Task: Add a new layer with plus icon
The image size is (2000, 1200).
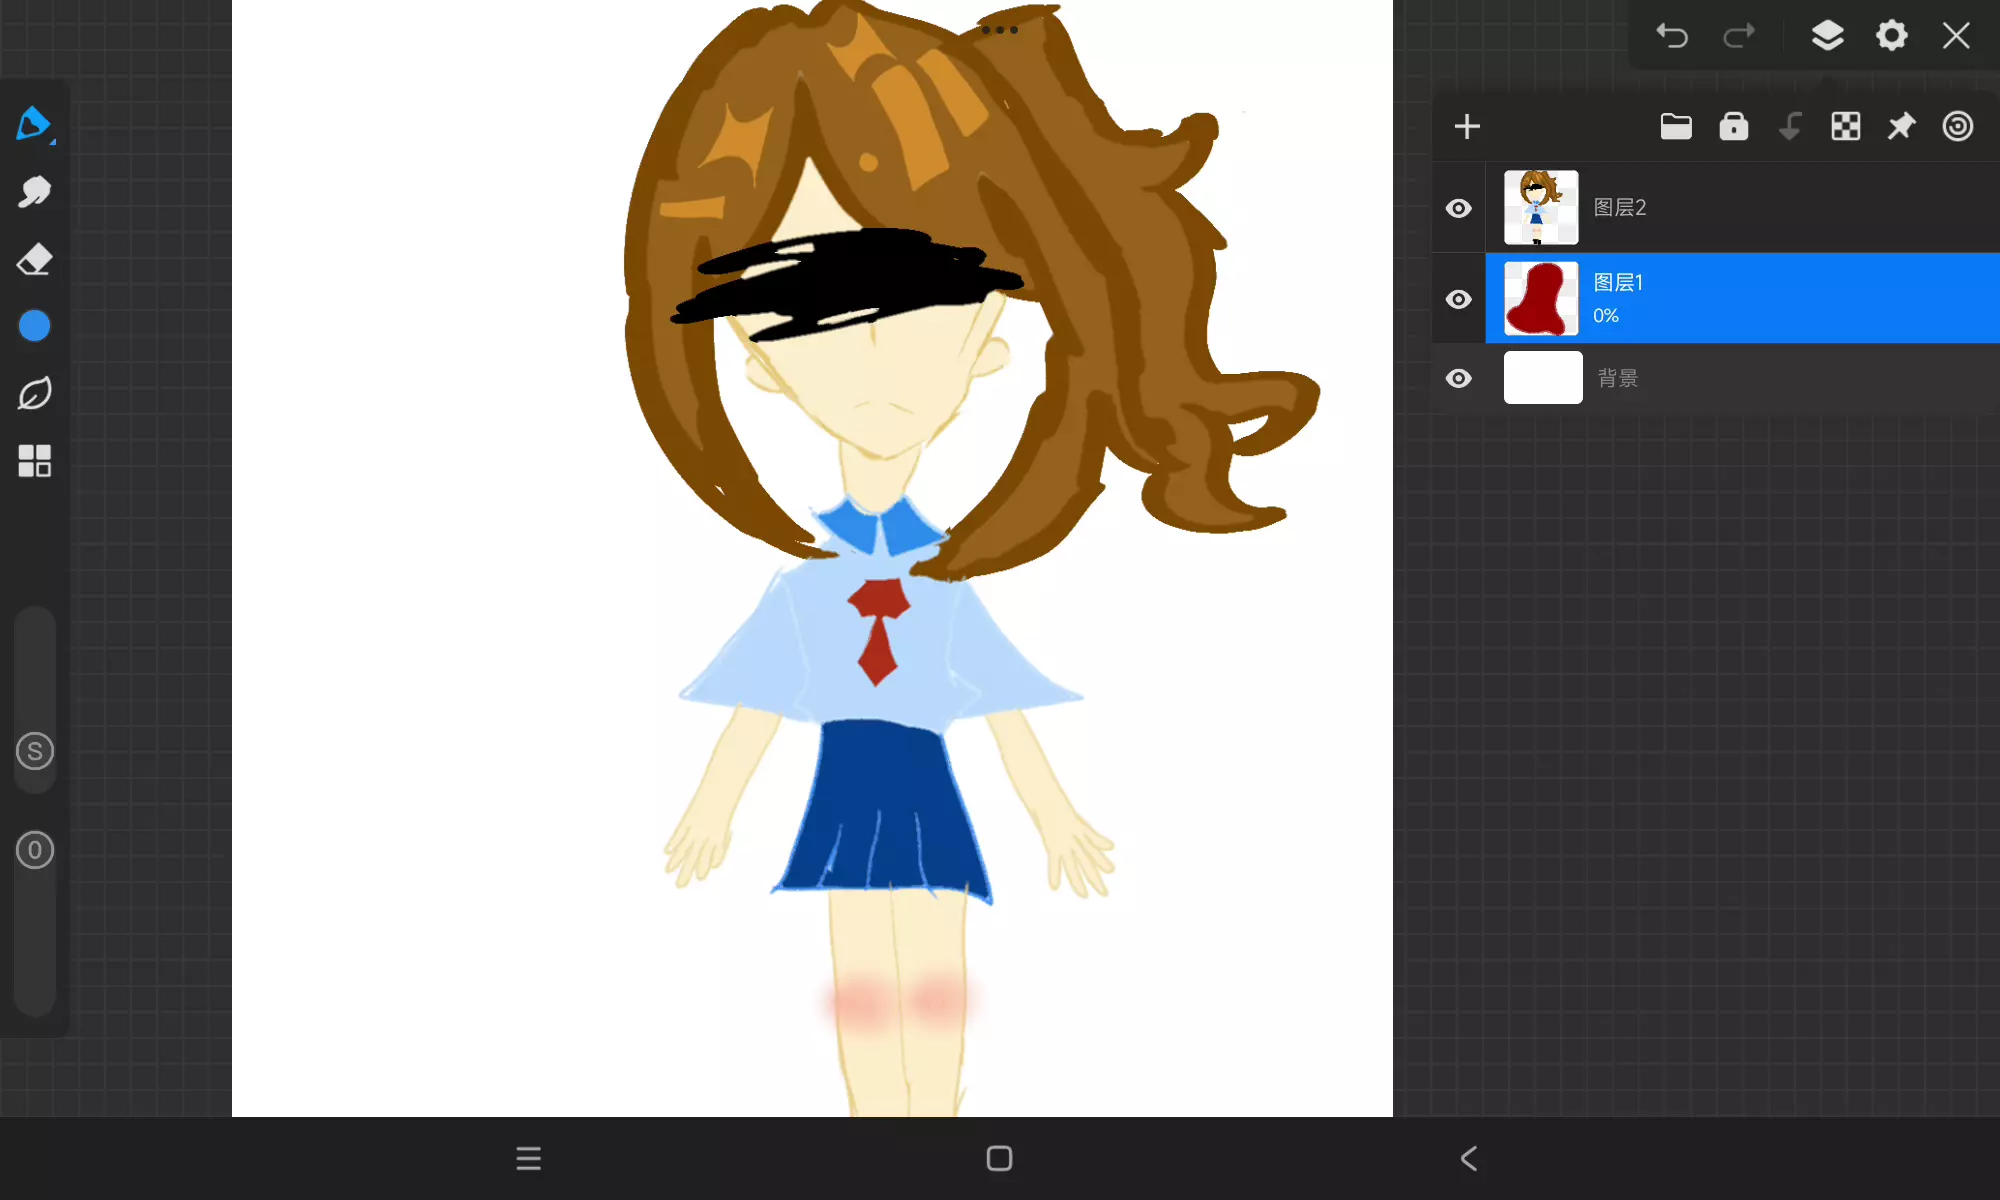Action: [1467, 127]
